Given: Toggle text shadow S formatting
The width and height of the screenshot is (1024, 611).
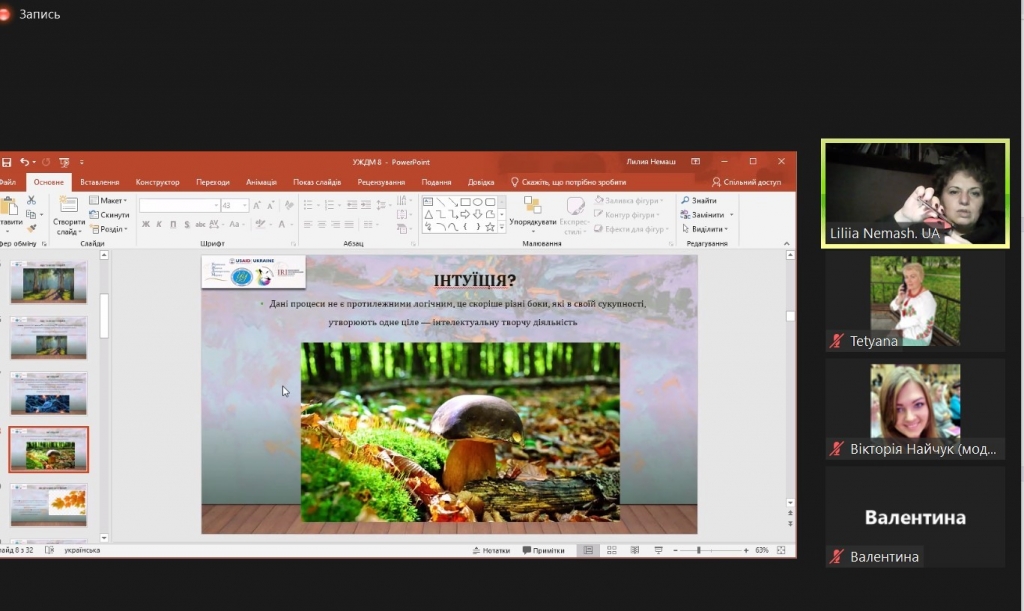Looking at the screenshot, I should tap(187, 225).
